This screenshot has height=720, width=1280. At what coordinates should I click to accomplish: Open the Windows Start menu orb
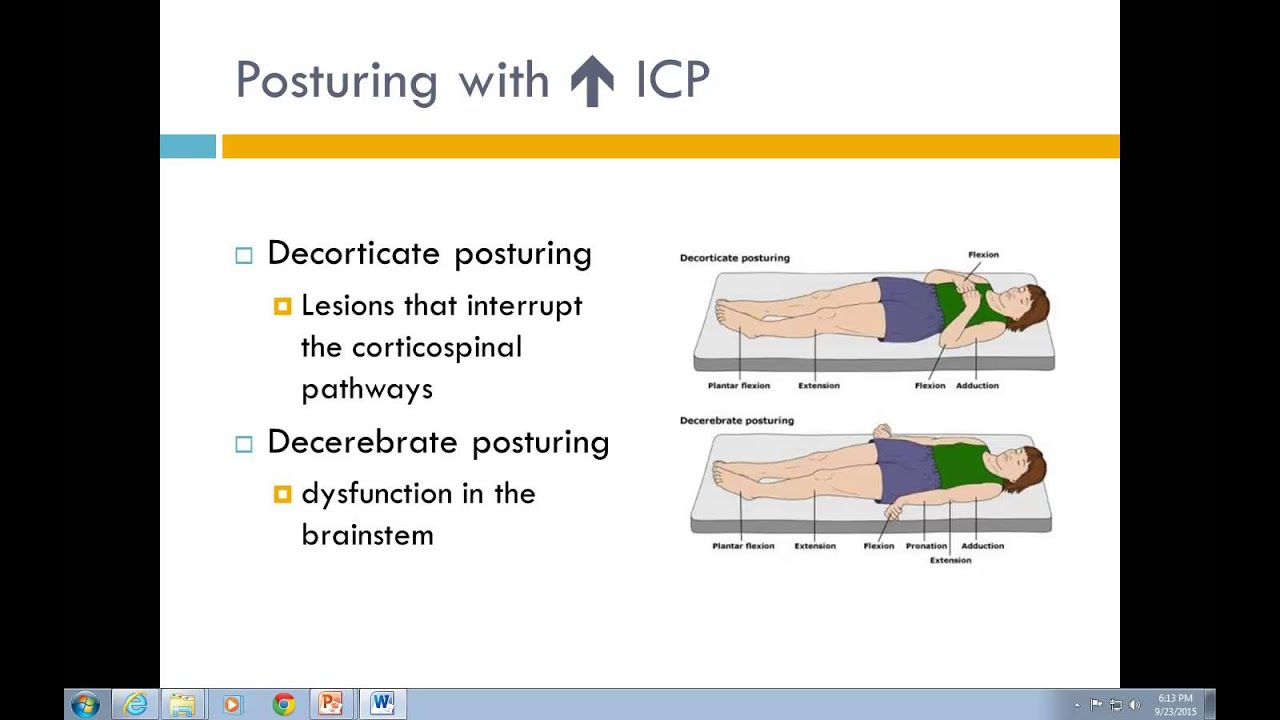point(85,705)
